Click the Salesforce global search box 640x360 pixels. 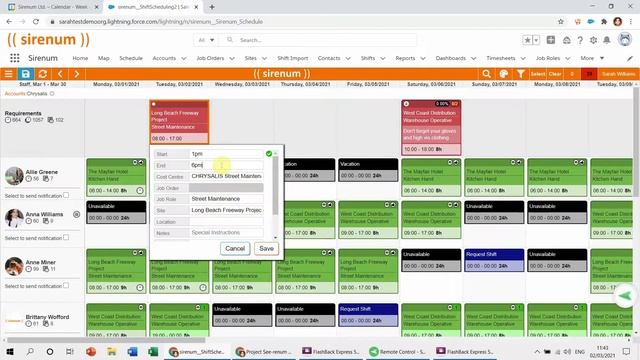(x=318, y=40)
